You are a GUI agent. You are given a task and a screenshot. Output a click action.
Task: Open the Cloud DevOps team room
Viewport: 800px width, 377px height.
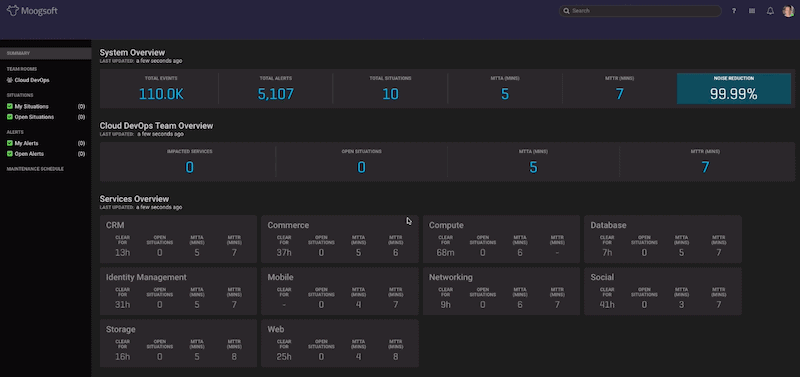32,80
